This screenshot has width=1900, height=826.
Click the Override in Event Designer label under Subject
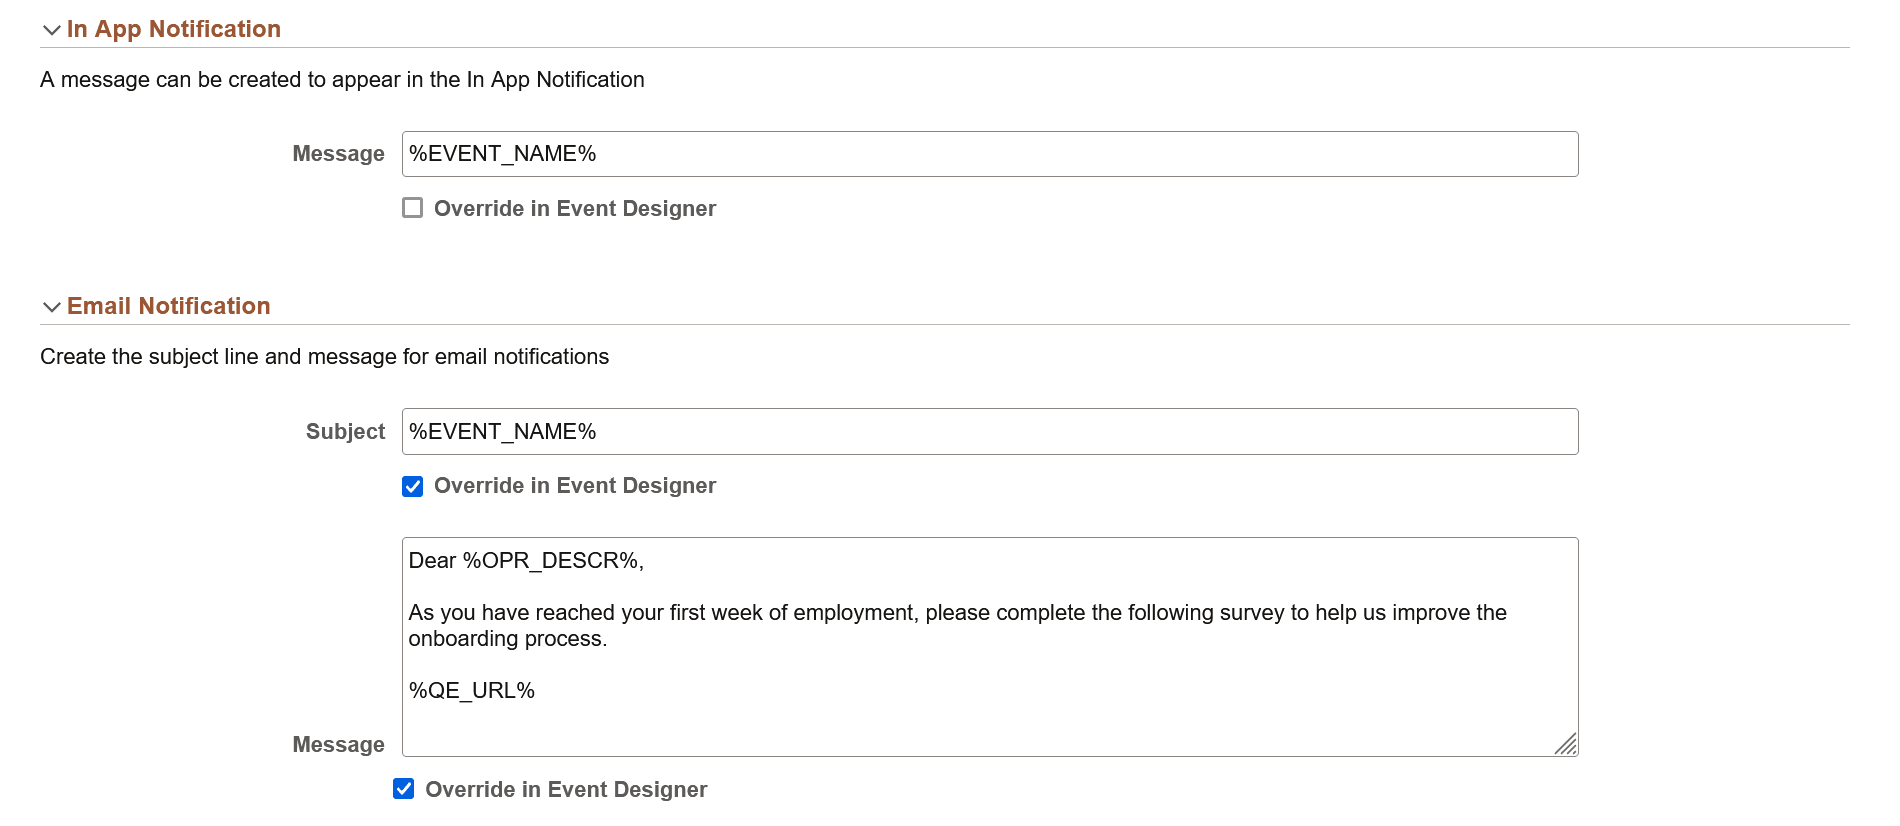coord(574,486)
